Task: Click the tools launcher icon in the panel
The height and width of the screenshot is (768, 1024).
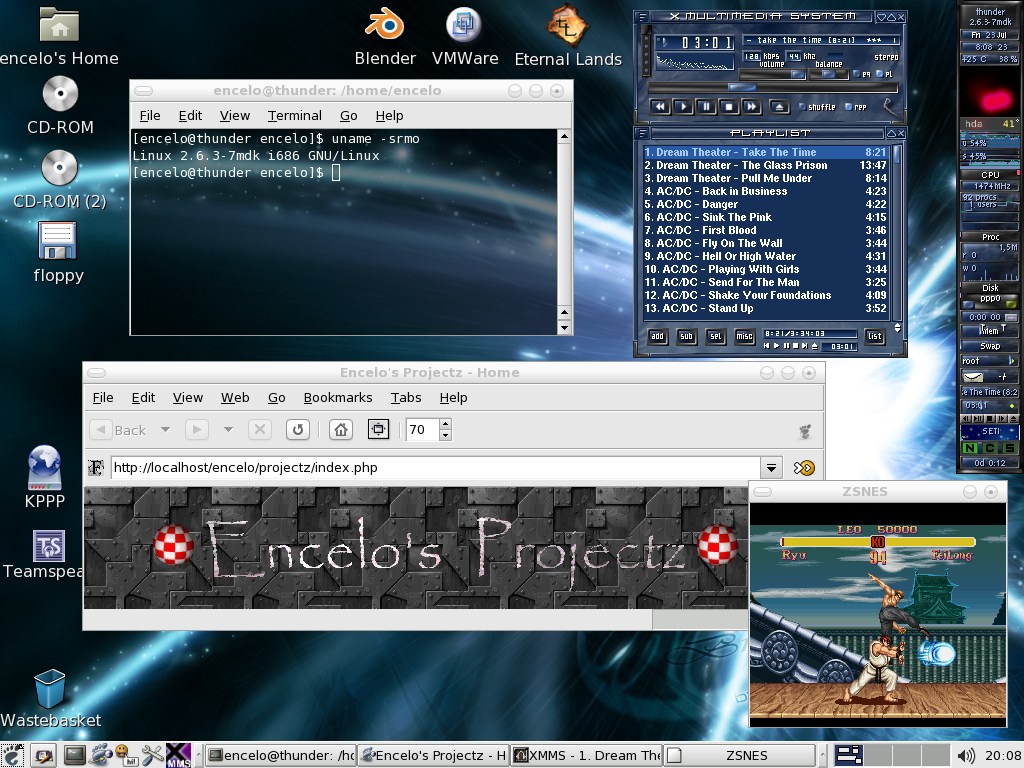Action: [x=152, y=755]
